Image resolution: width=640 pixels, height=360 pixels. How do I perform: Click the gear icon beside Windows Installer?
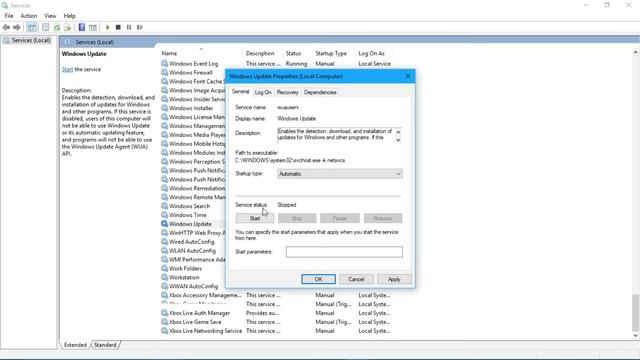[x=164, y=108]
